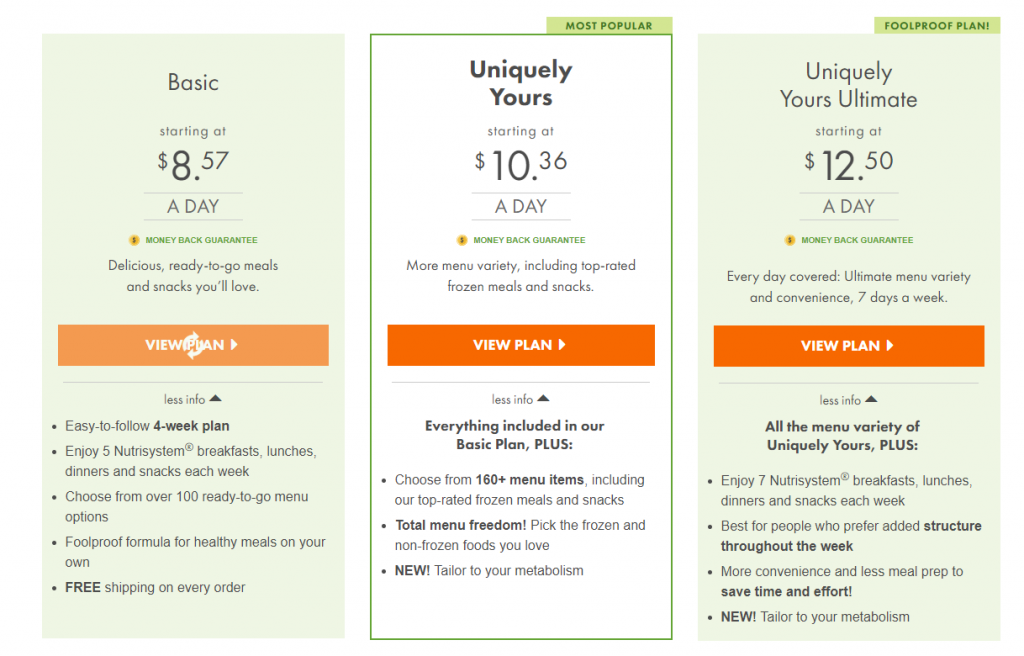Click the money back guarantee coin on Uniquely Yours
The width and height of the screenshot is (1024, 656).
point(460,240)
